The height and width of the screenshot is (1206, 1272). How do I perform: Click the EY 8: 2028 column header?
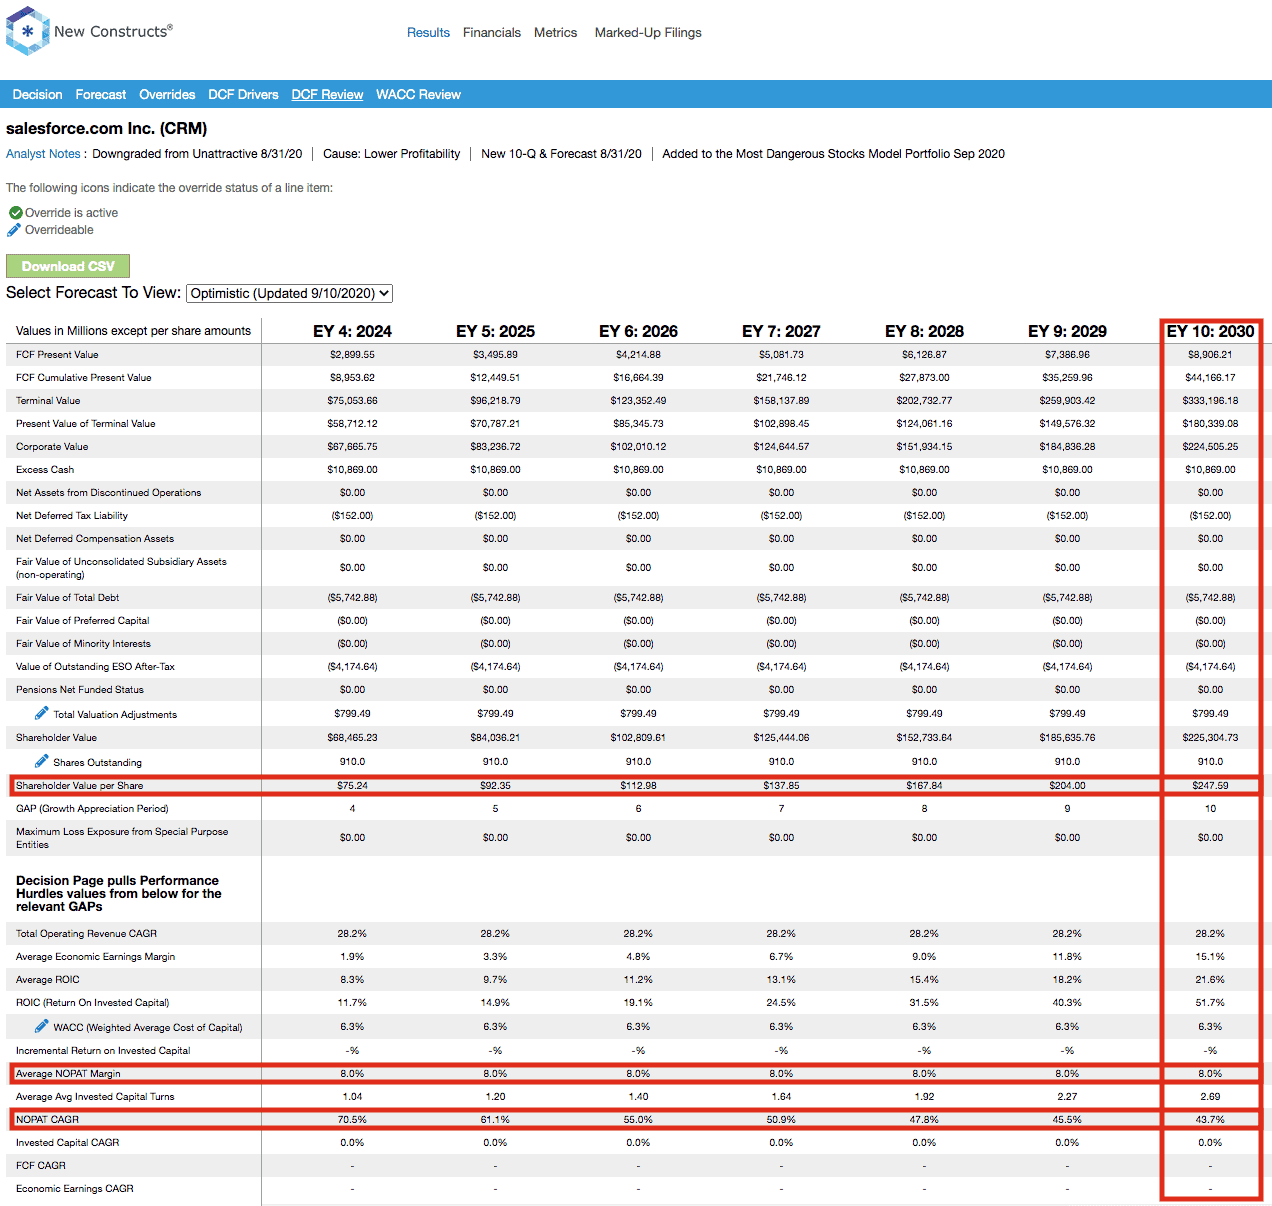coord(924,331)
